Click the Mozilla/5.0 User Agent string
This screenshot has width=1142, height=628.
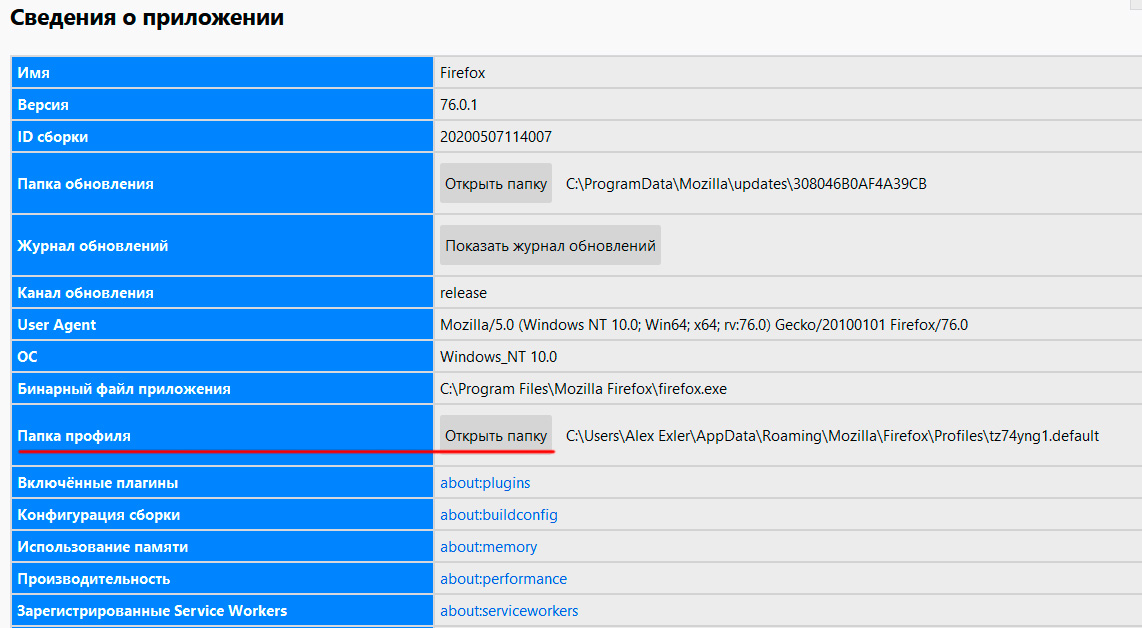click(703, 325)
